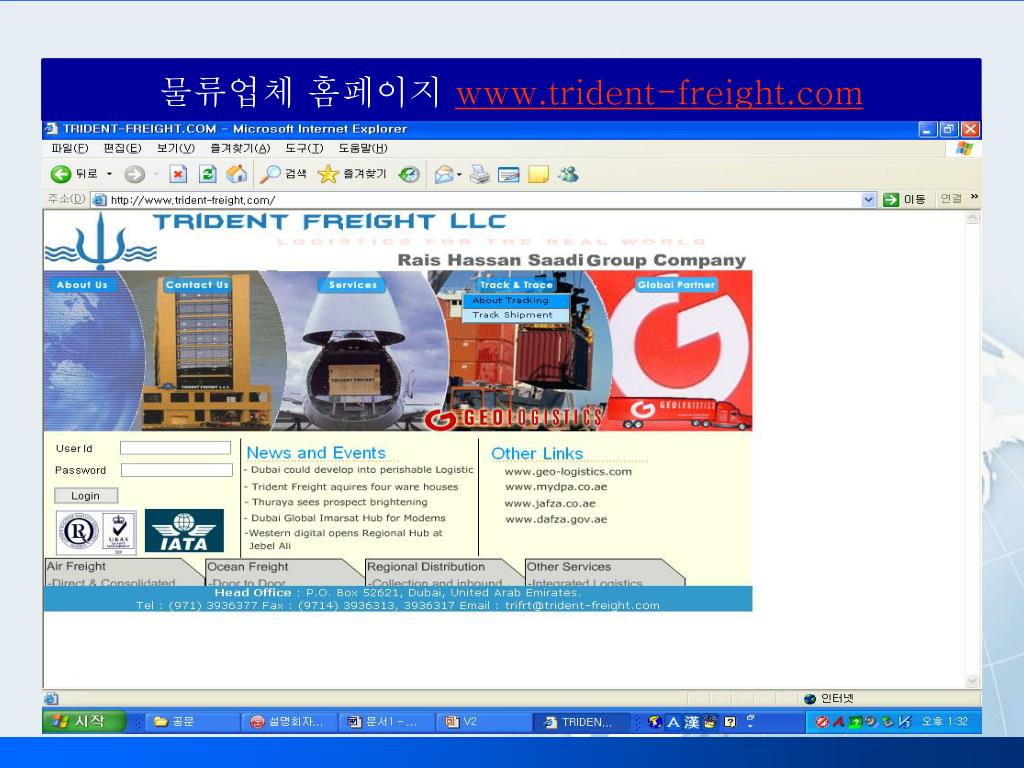Open the 도움말(H) menu
Screen dimensions: 1024x768
[362, 148]
